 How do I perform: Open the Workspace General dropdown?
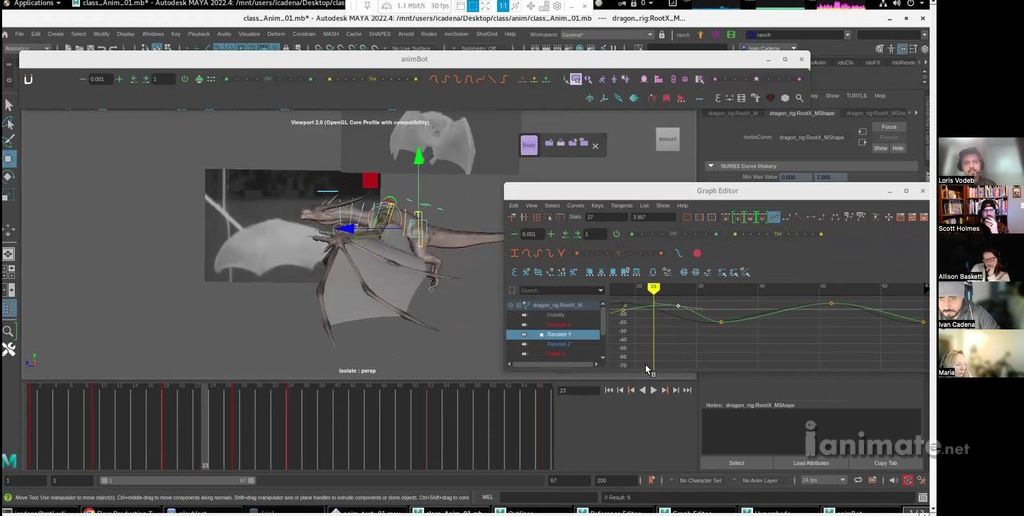pos(607,34)
